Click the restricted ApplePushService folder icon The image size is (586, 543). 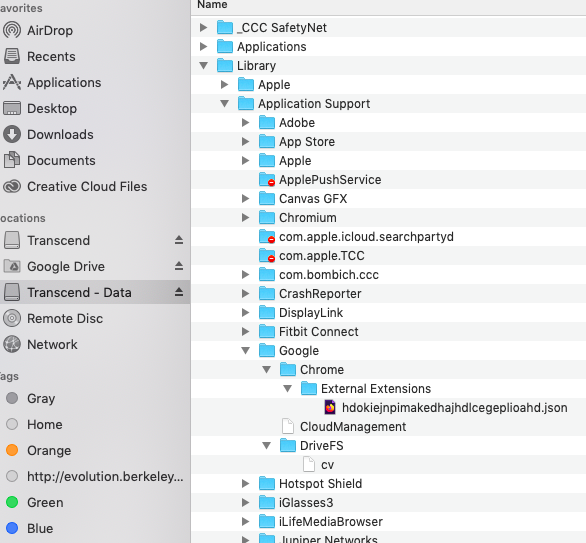[267, 179]
